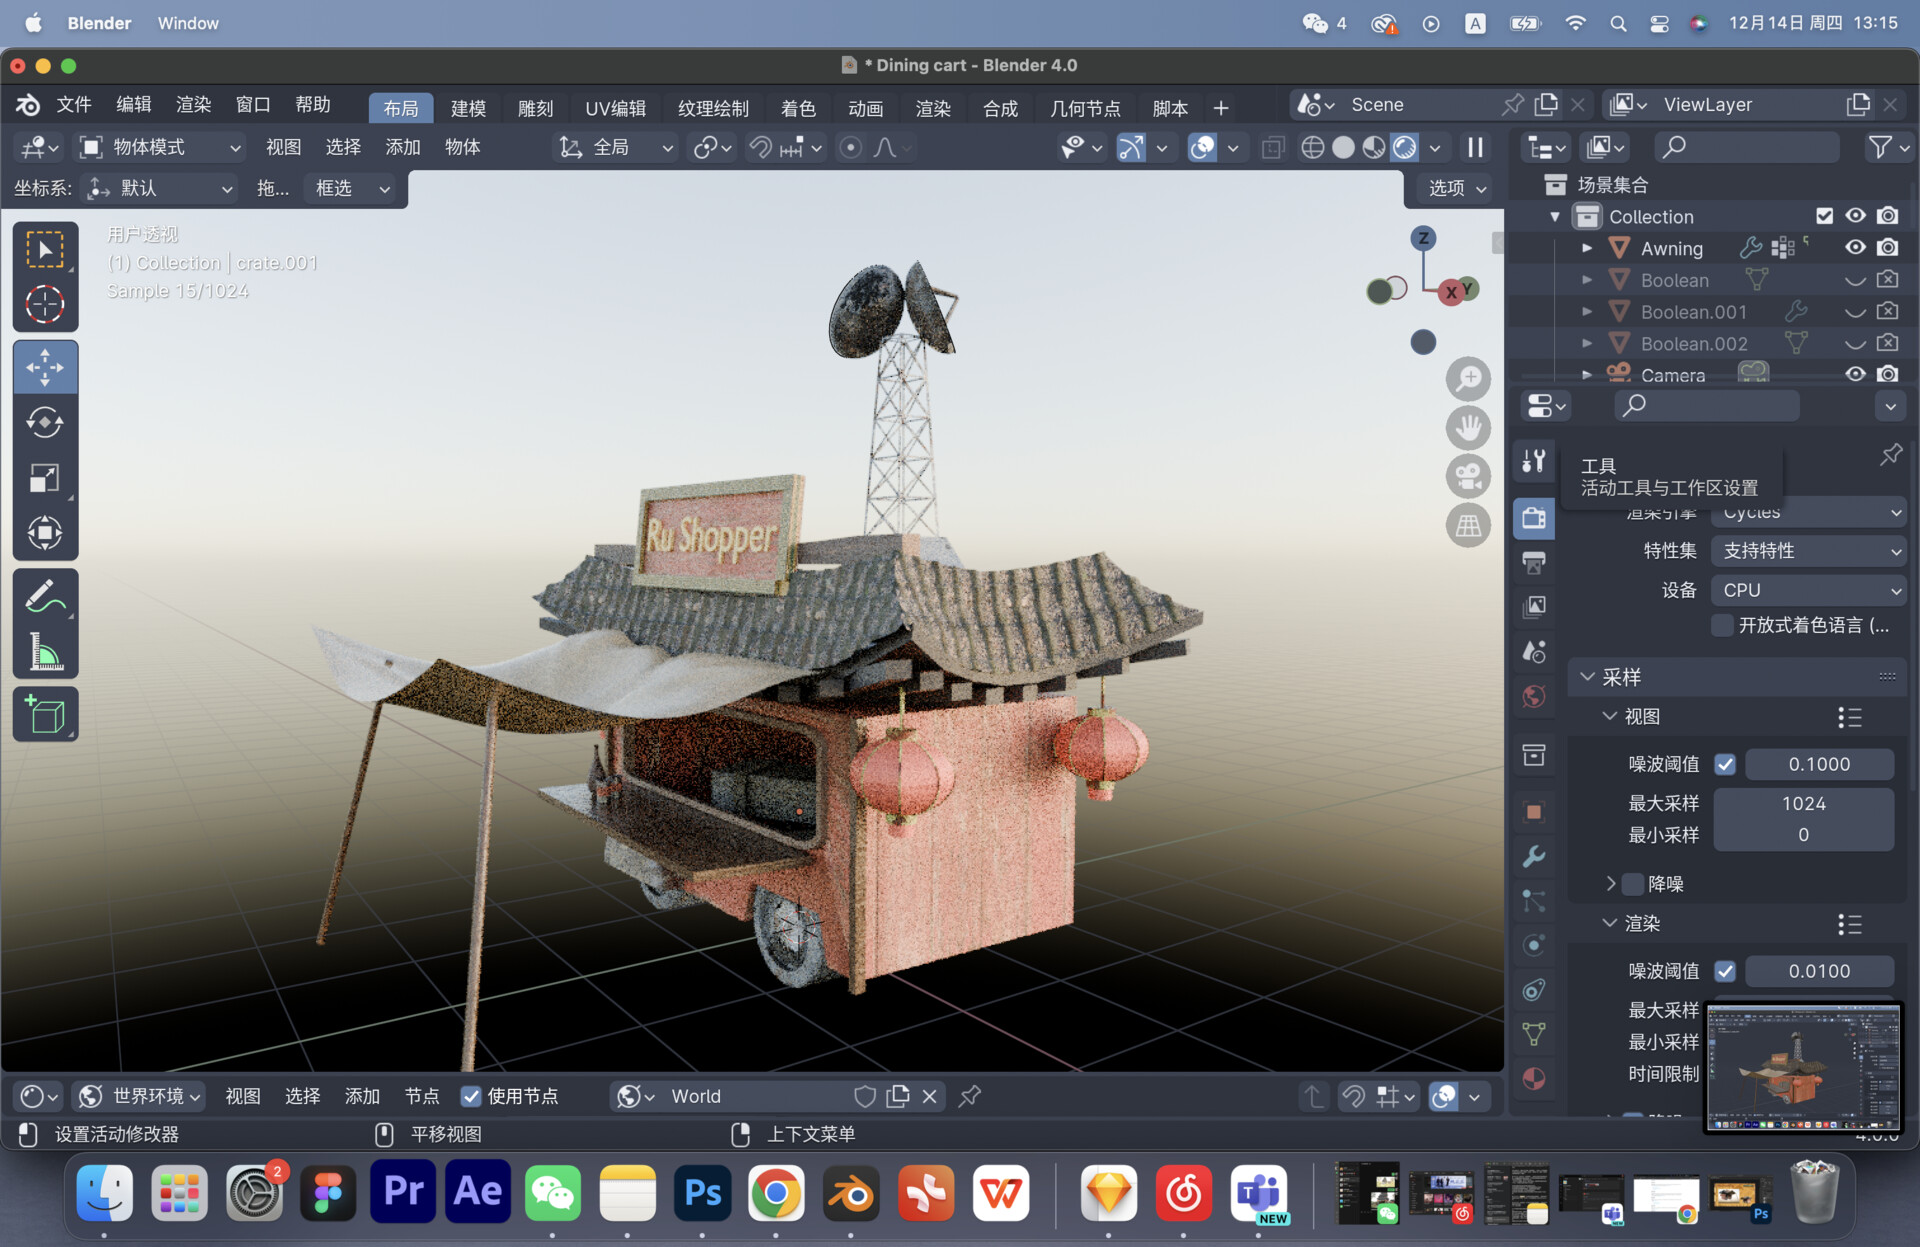Open the File menu
The width and height of the screenshot is (1920, 1247).
[73, 105]
